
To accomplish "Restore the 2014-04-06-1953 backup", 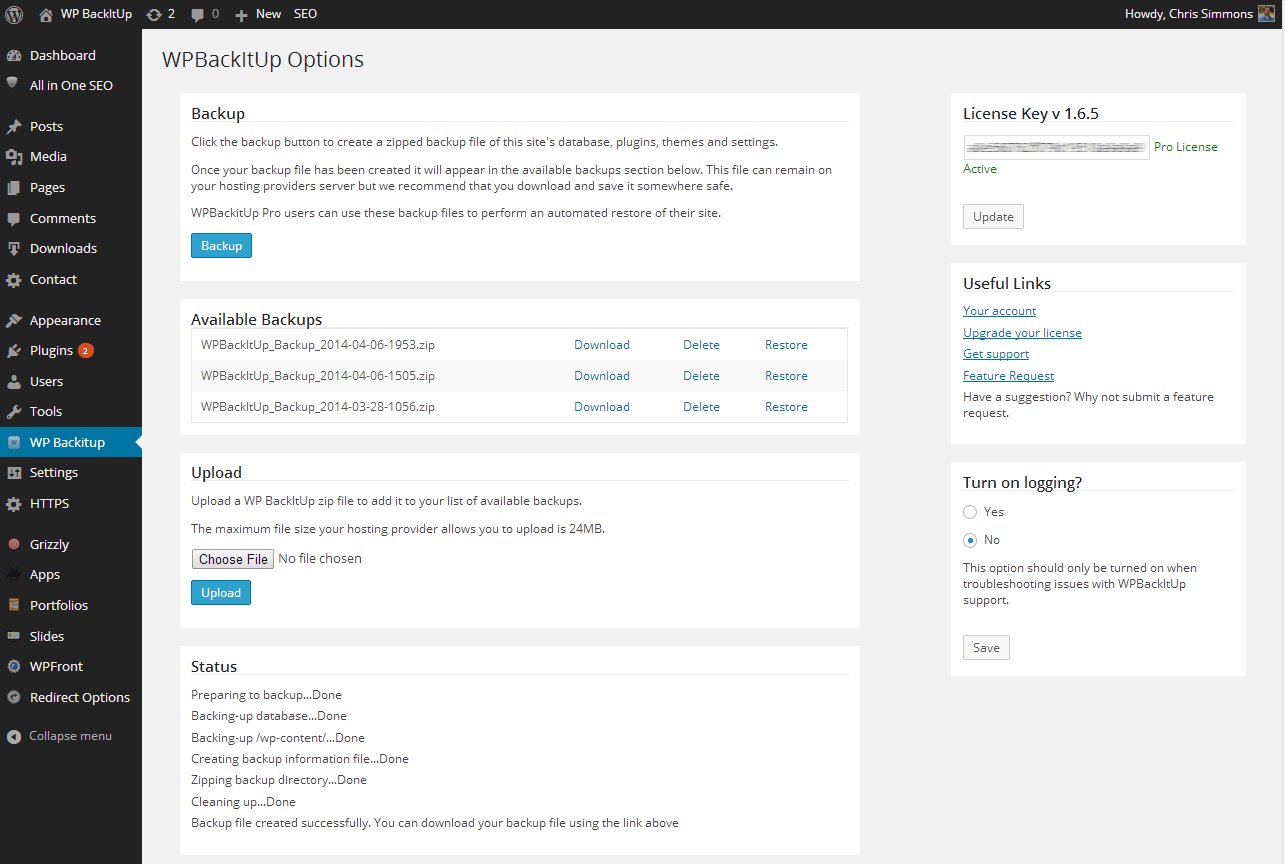I will (x=786, y=345).
